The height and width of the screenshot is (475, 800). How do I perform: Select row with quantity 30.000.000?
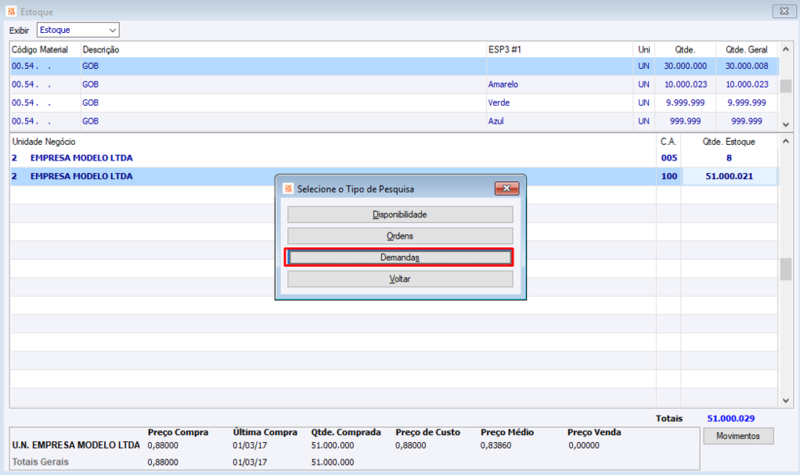[x=394, y=66]
